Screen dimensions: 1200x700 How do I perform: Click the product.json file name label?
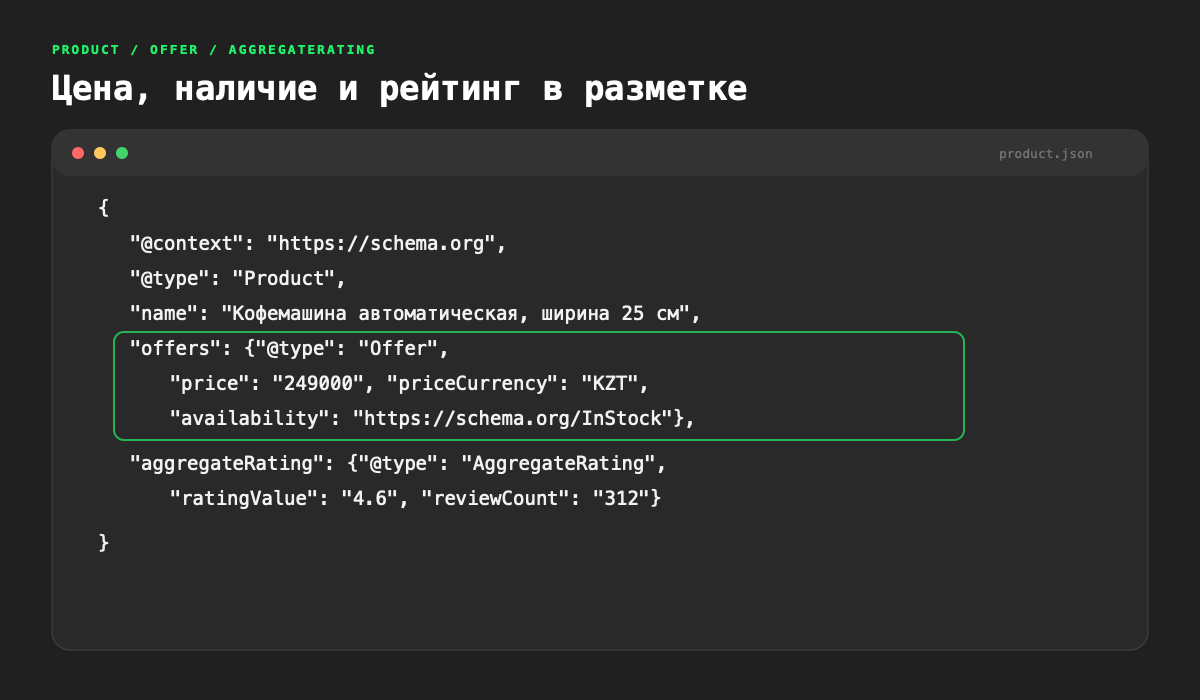(1046, 154)
